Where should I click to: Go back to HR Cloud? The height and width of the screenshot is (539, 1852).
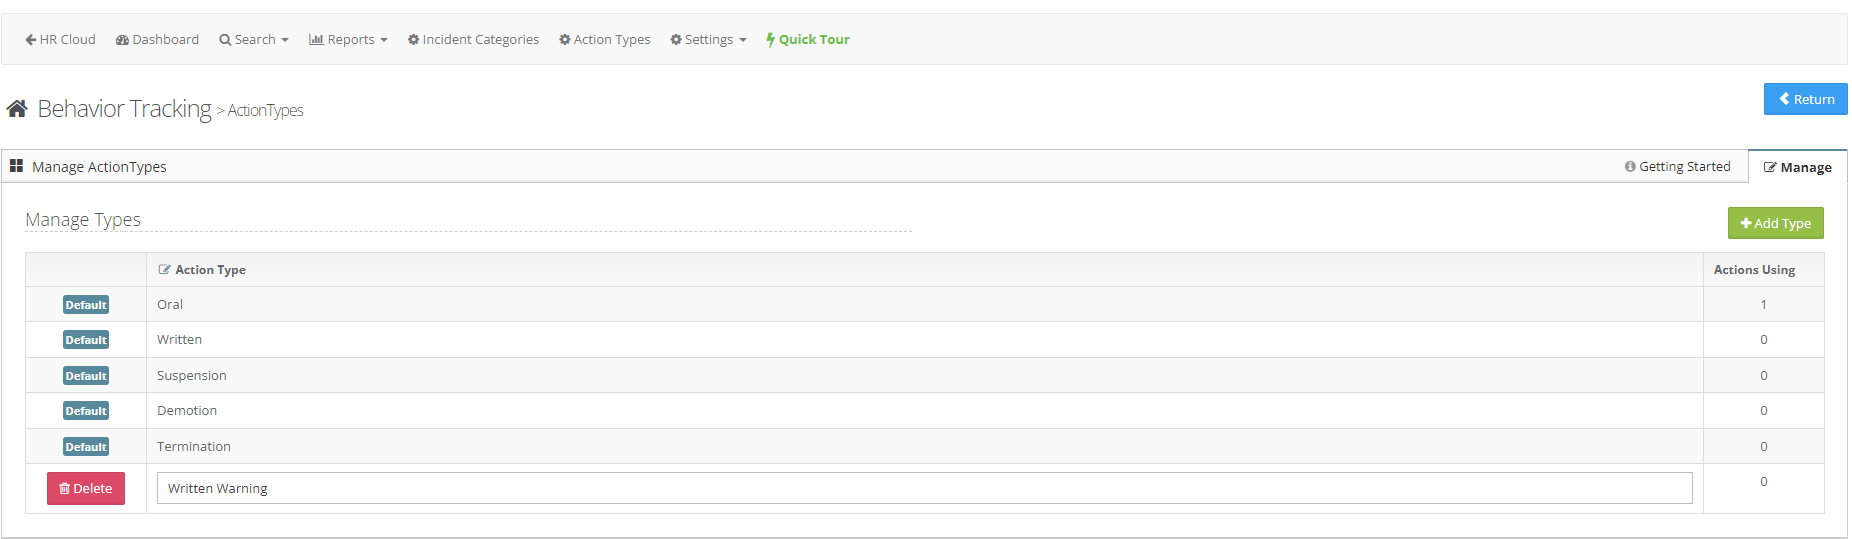60,40
